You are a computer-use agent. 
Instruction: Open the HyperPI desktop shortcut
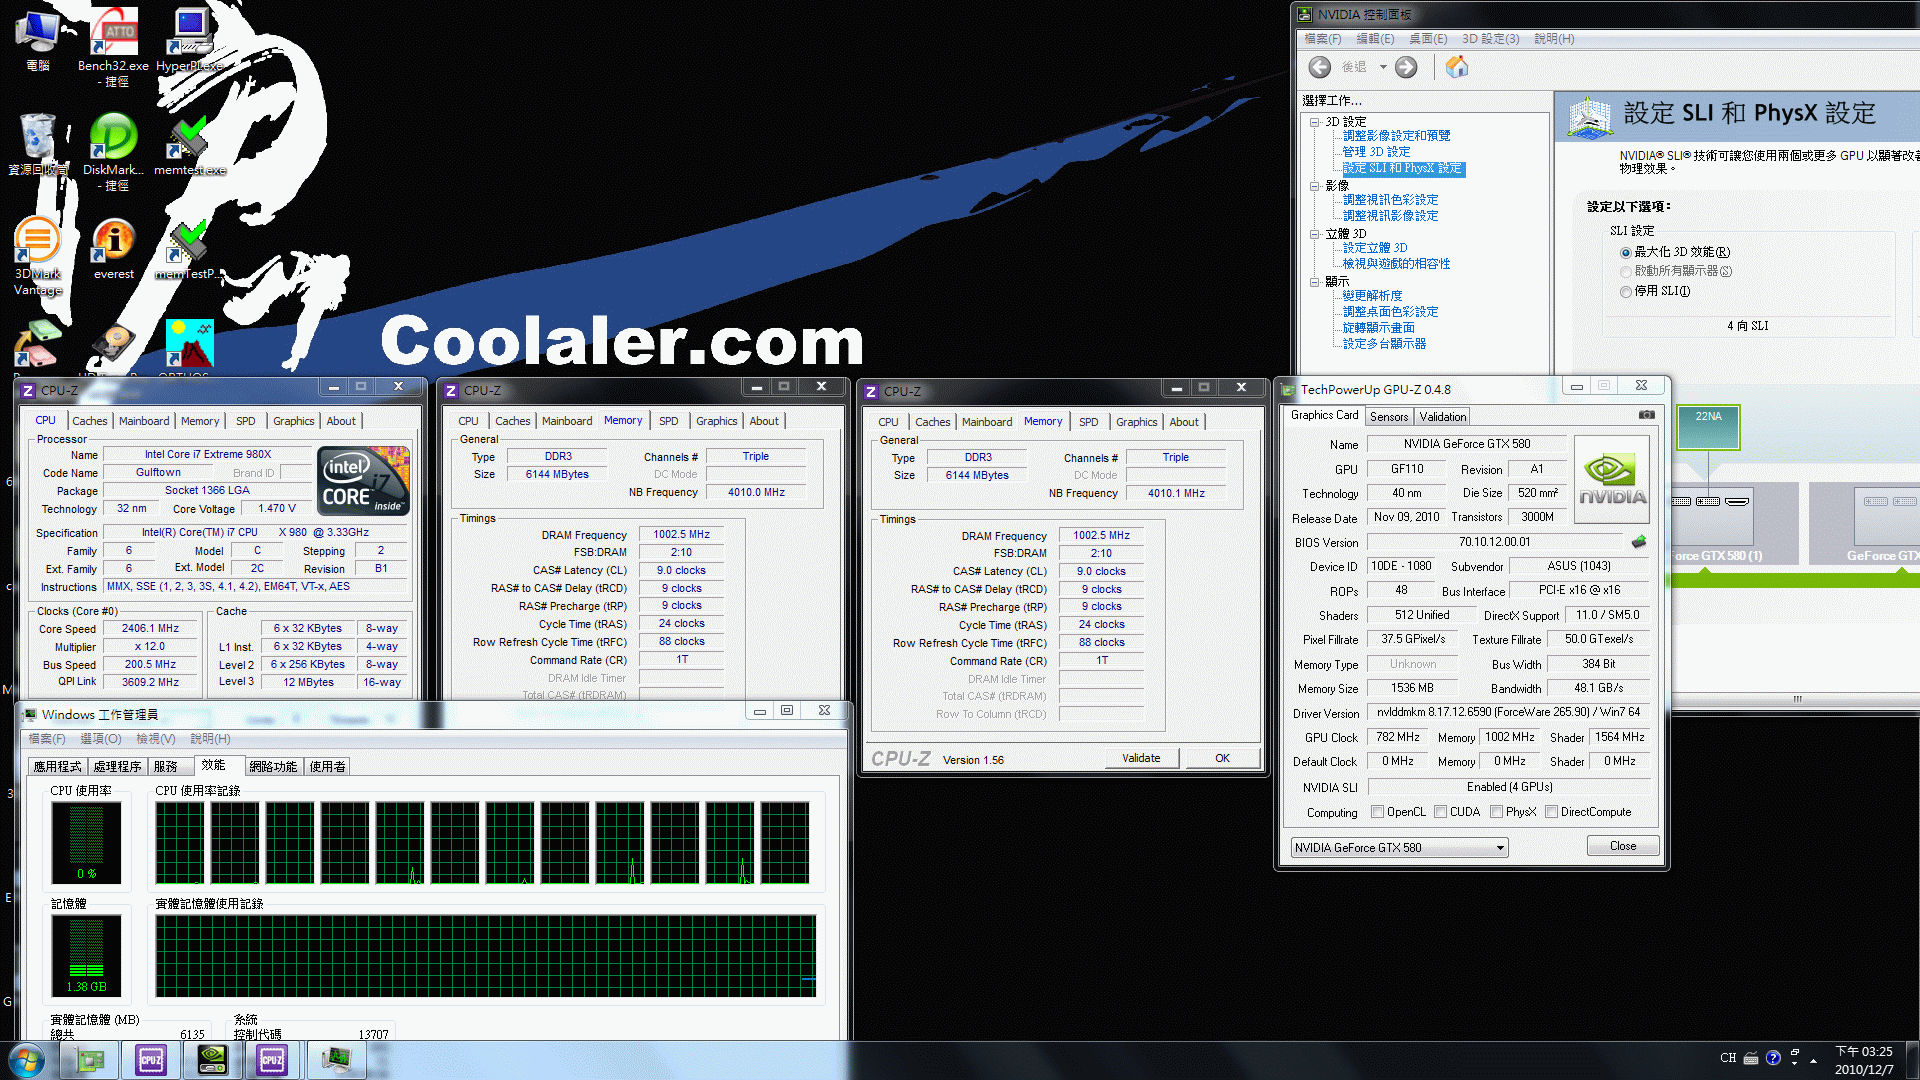click(190, 40)
